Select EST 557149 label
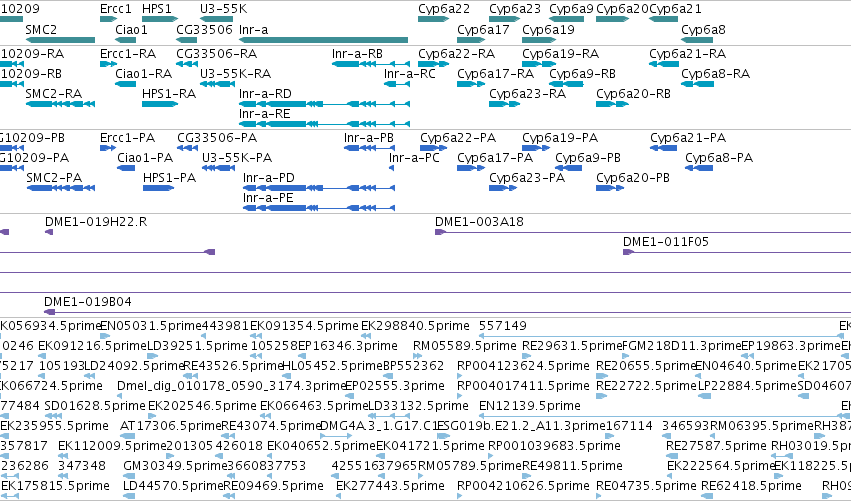 [503, 326]
